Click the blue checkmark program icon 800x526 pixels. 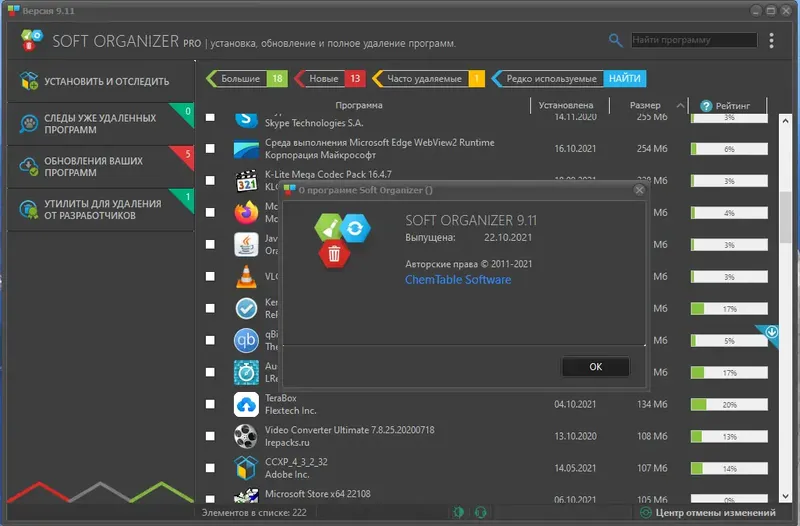click(x=246, y=308)
